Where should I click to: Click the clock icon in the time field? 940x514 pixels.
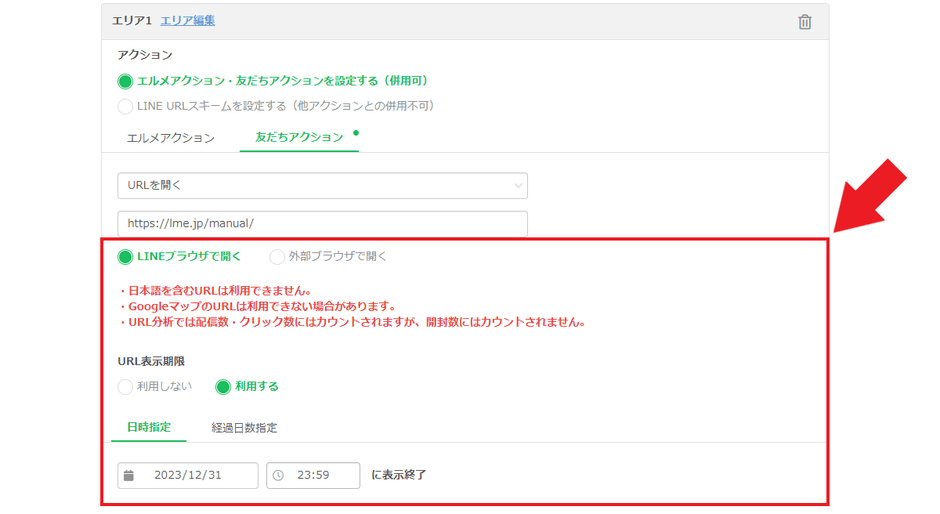pyautogui.click(x=278, y=476)
